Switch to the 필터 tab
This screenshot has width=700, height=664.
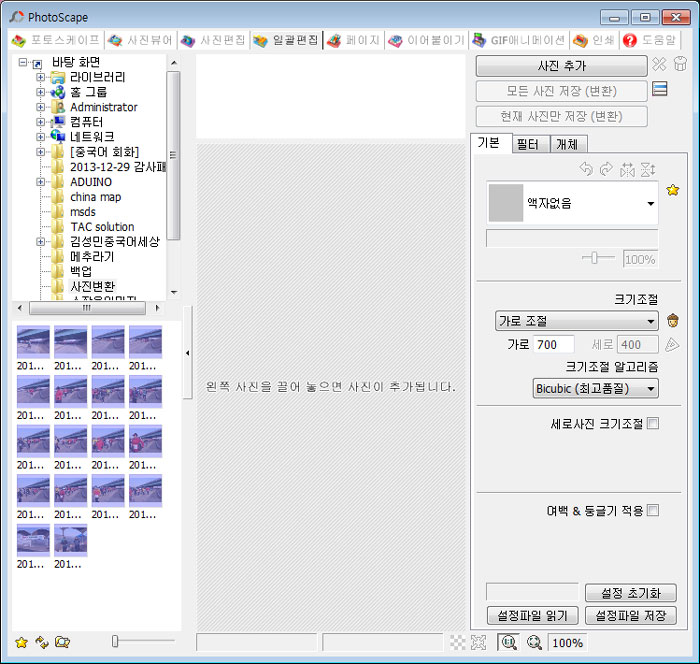(x=528, y=144)
